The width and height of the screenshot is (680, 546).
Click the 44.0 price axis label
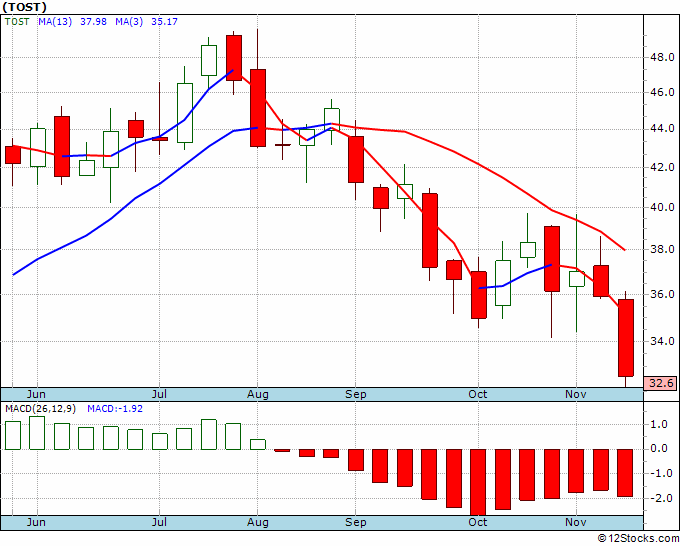click(662, 129)
